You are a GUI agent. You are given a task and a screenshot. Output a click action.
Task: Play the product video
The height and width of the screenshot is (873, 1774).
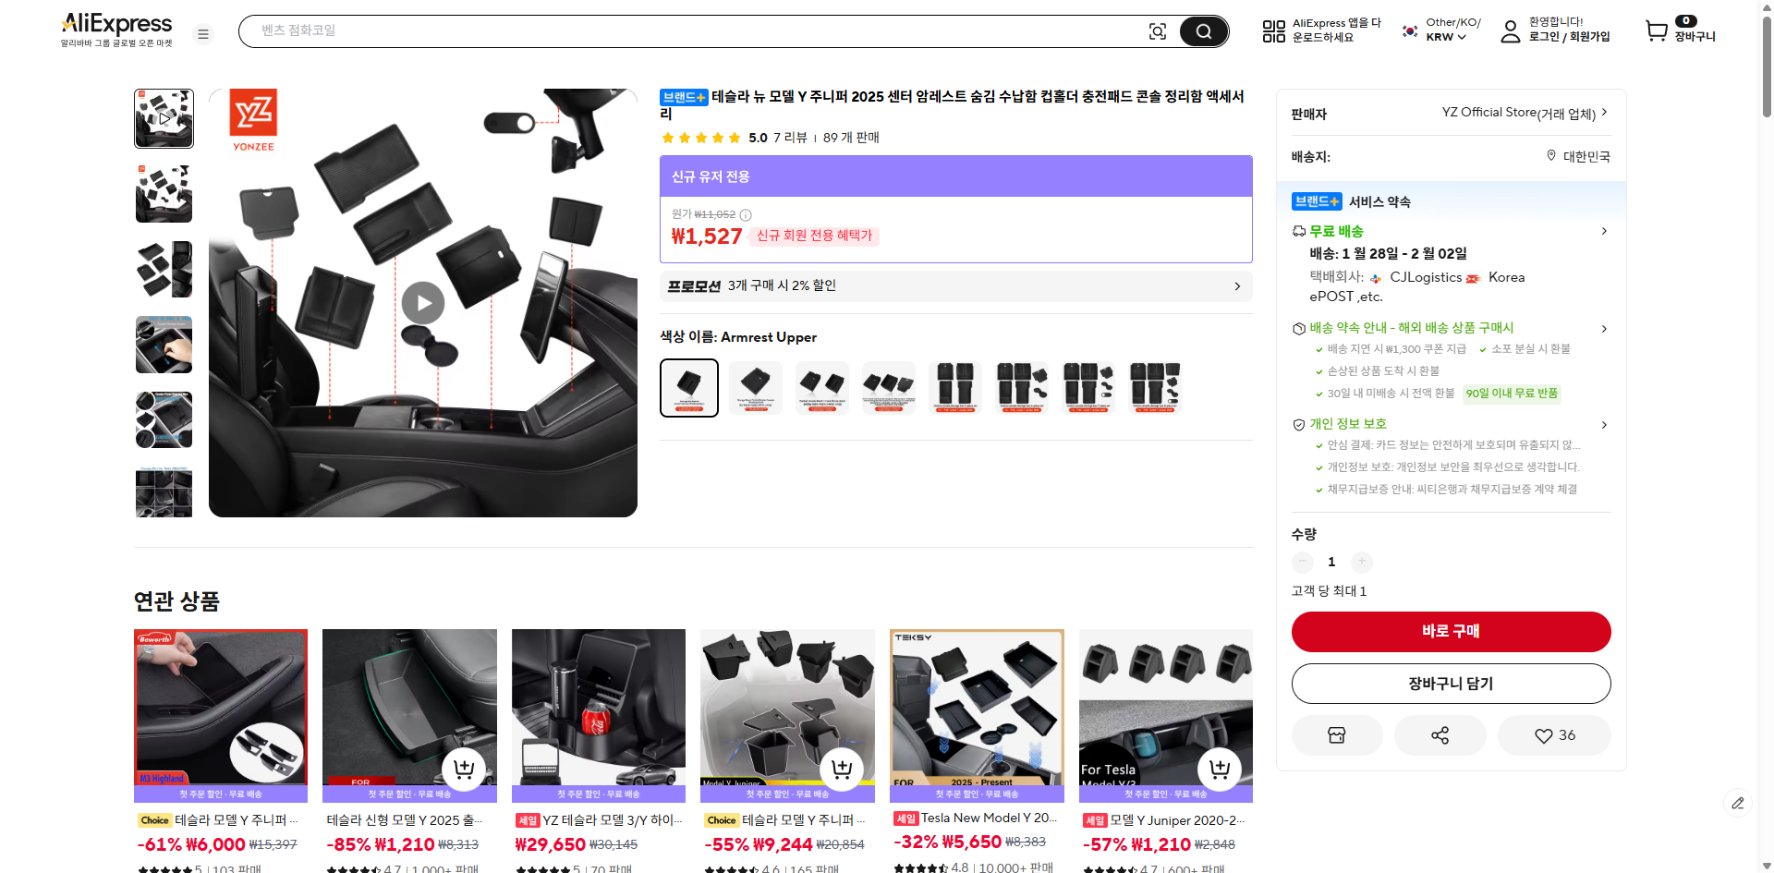coord(423,302)
